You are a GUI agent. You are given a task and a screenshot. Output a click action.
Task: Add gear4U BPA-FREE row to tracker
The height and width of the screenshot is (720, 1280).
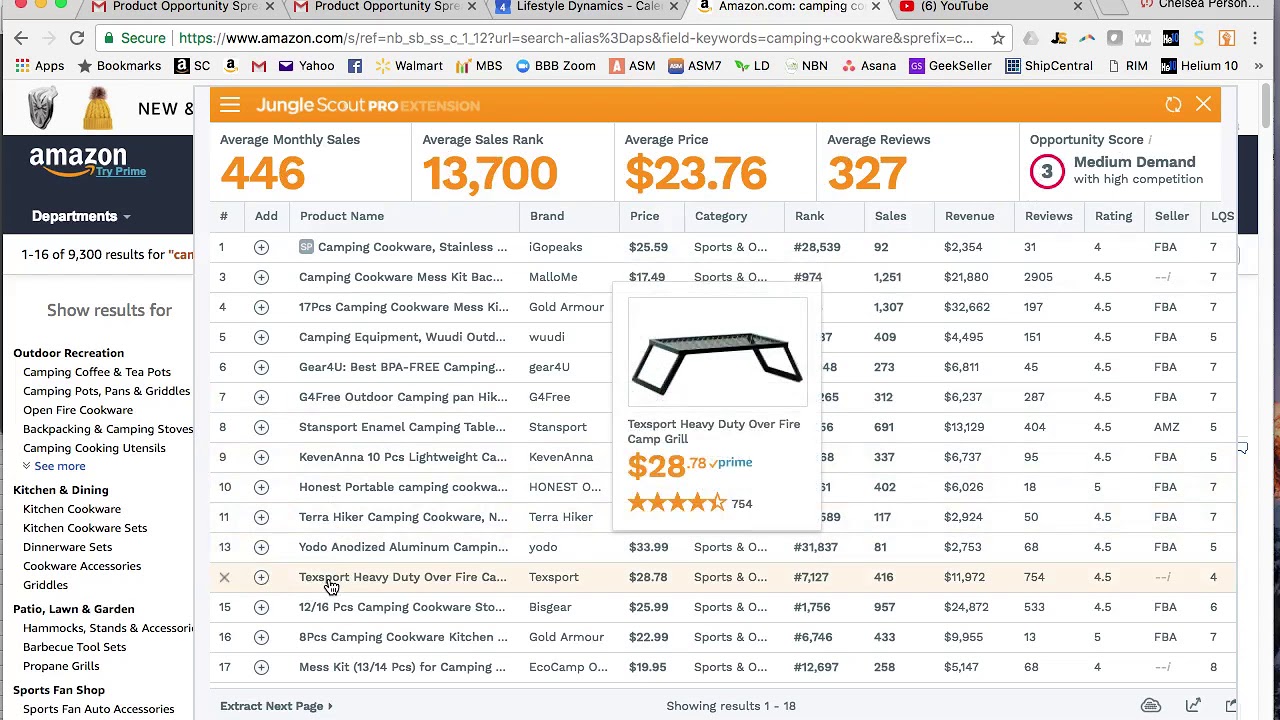[x=261, y=367]
